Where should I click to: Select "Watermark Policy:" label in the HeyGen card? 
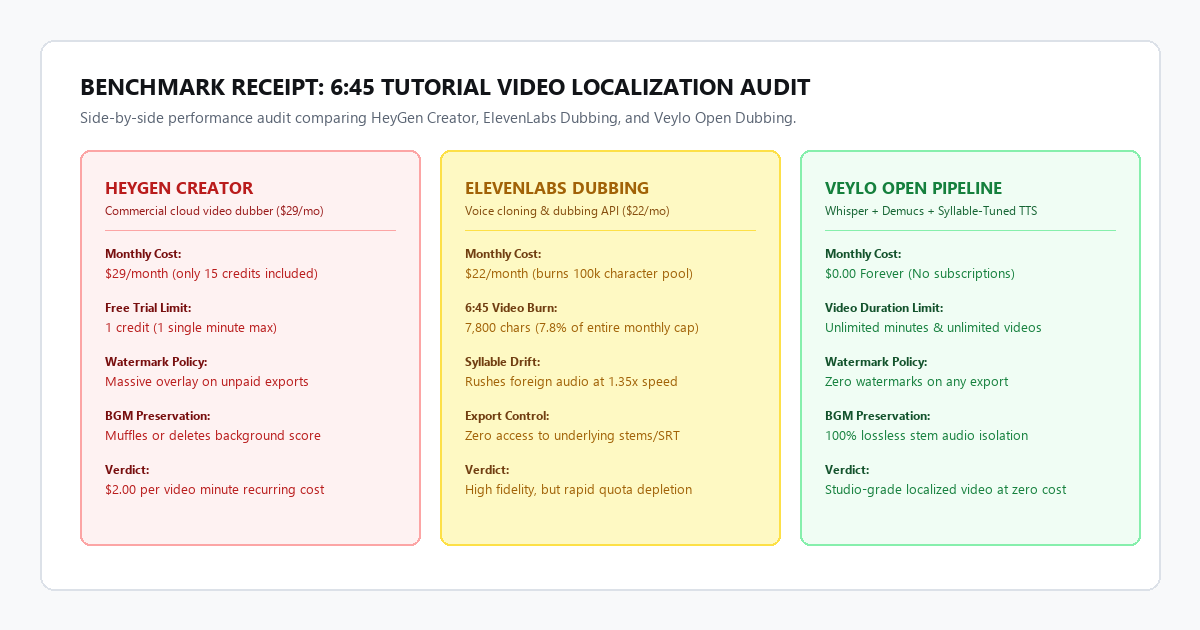156,362
